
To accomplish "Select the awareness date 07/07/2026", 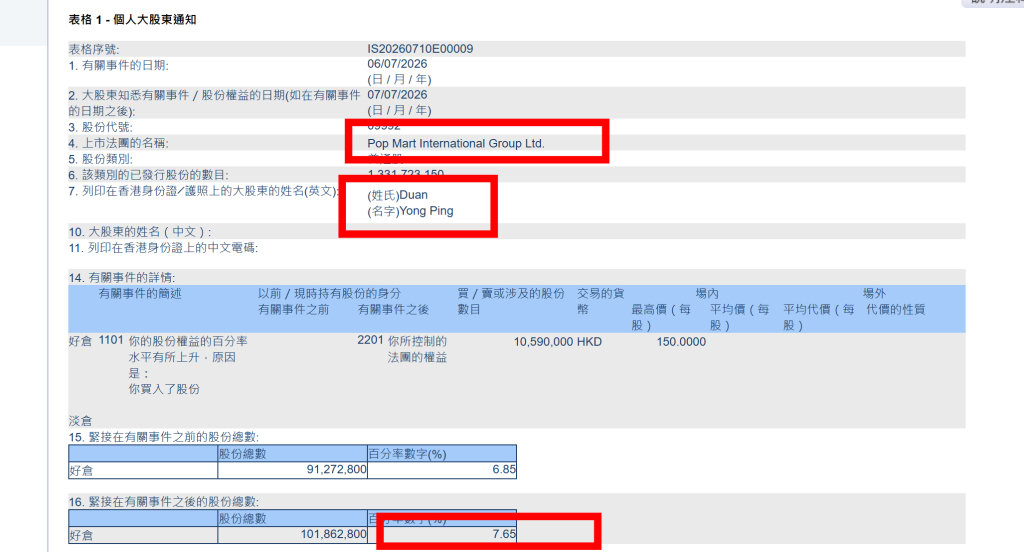I will [x=397, y=95].
